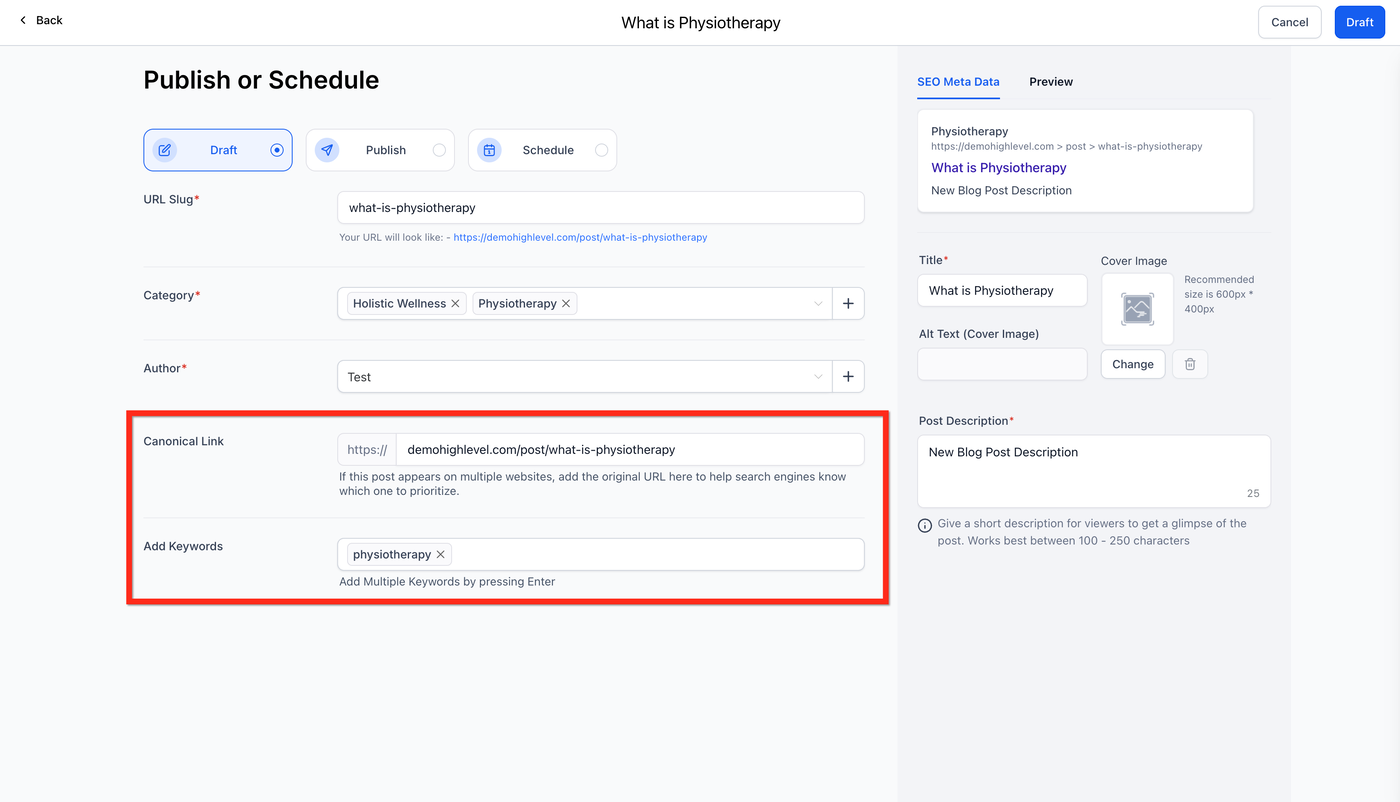Remove the Physiotherapy category tag

click(x=566, y=304)
